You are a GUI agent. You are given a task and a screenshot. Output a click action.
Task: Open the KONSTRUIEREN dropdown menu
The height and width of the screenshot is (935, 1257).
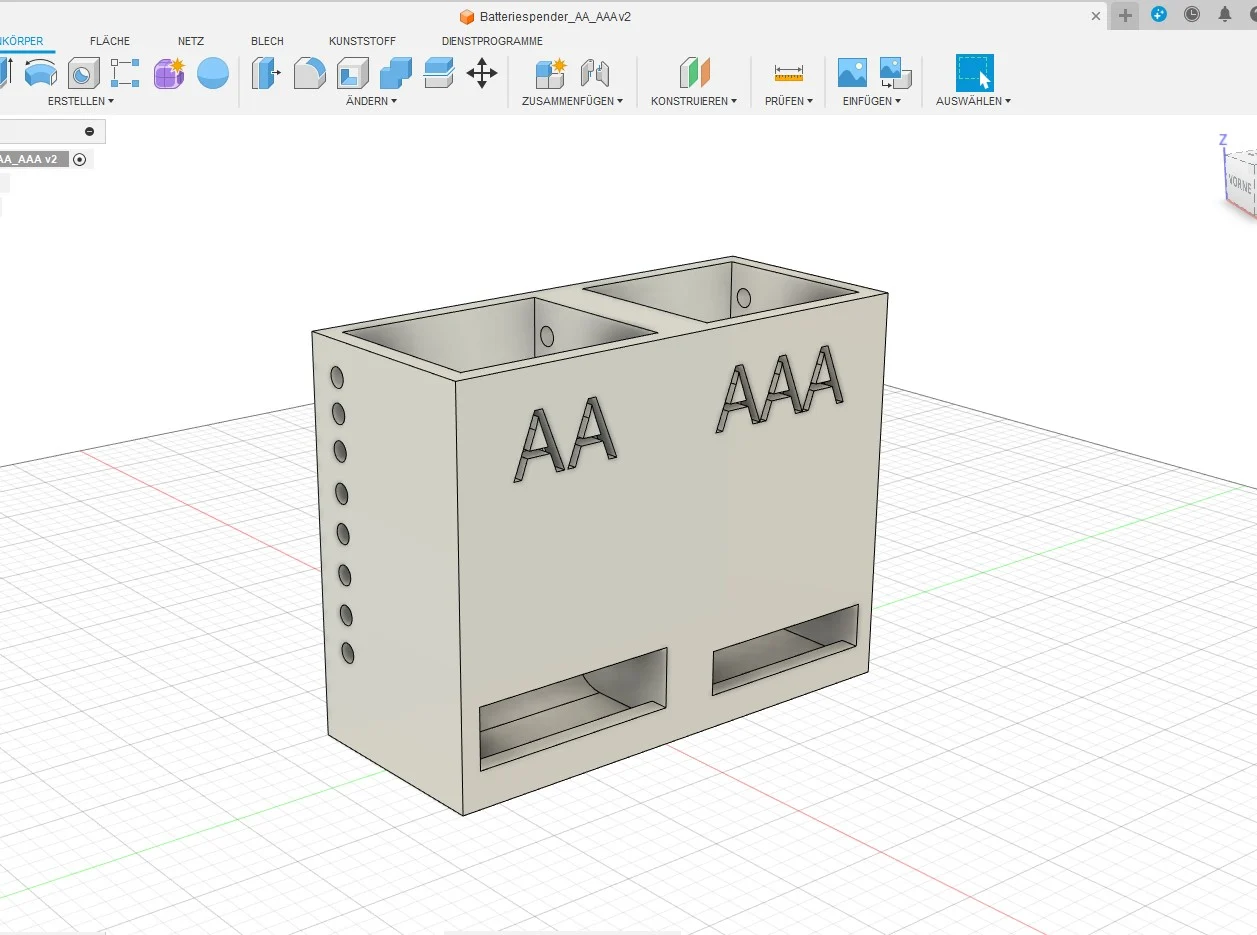[694, 101]
